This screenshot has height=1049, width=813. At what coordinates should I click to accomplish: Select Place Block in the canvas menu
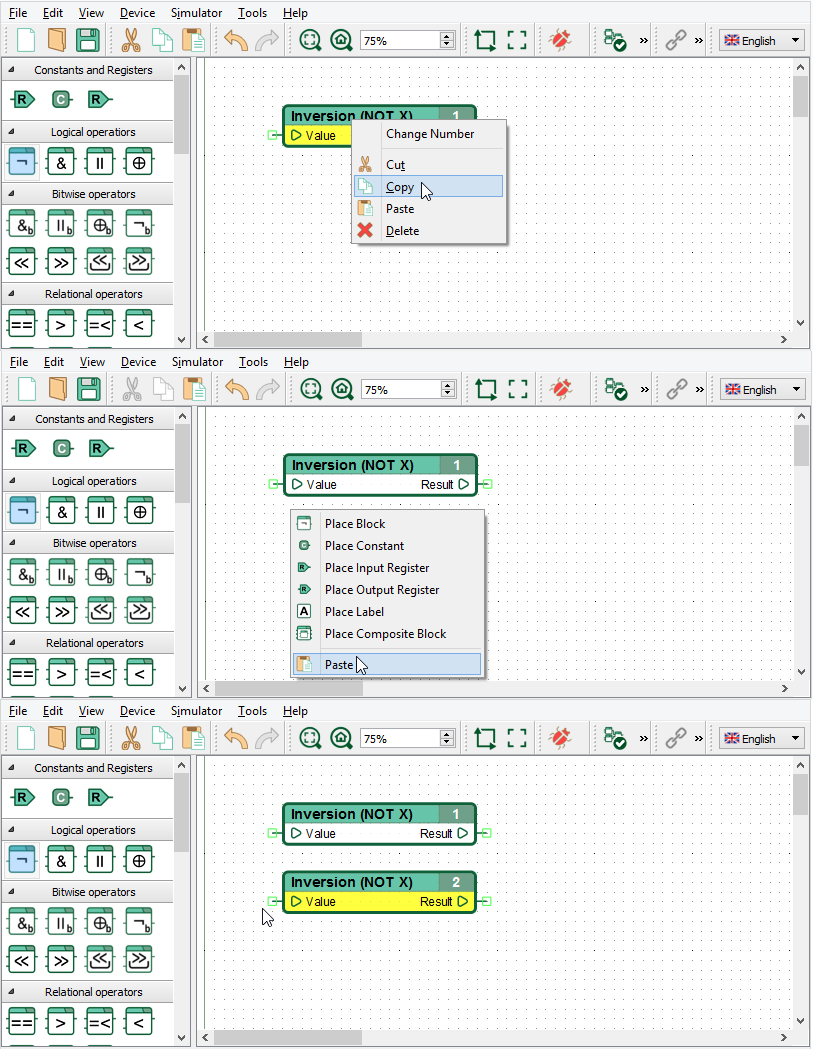387,524
